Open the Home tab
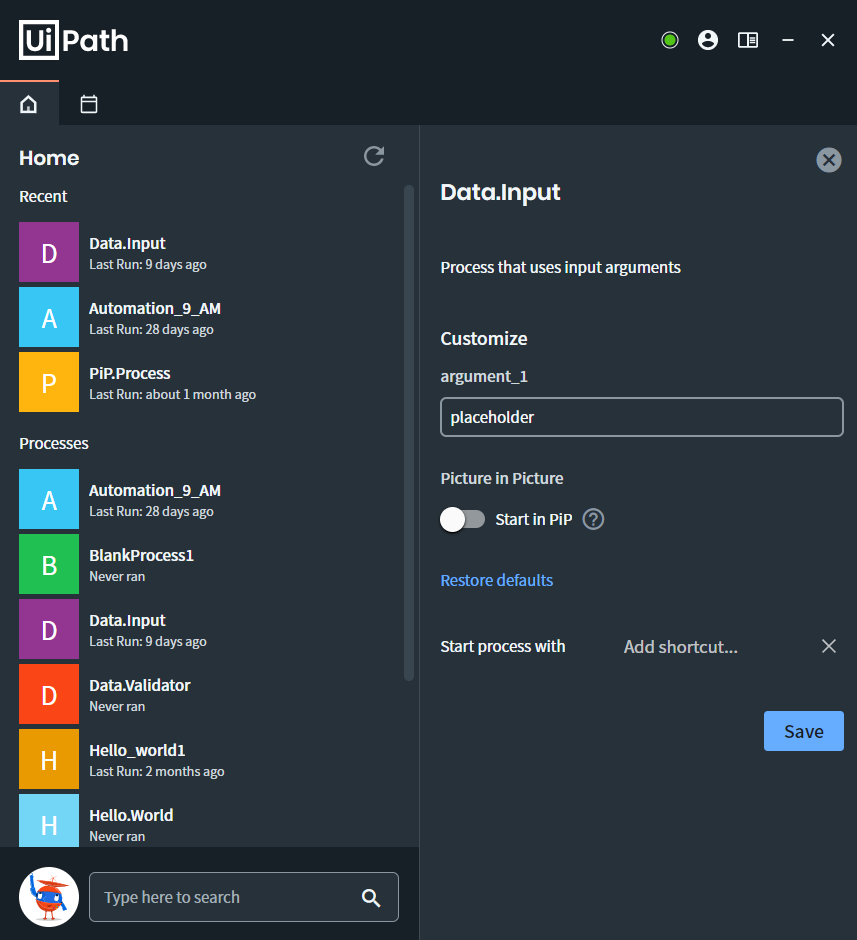The width and height of the screenshot is (857, 940). click(29, 104)
